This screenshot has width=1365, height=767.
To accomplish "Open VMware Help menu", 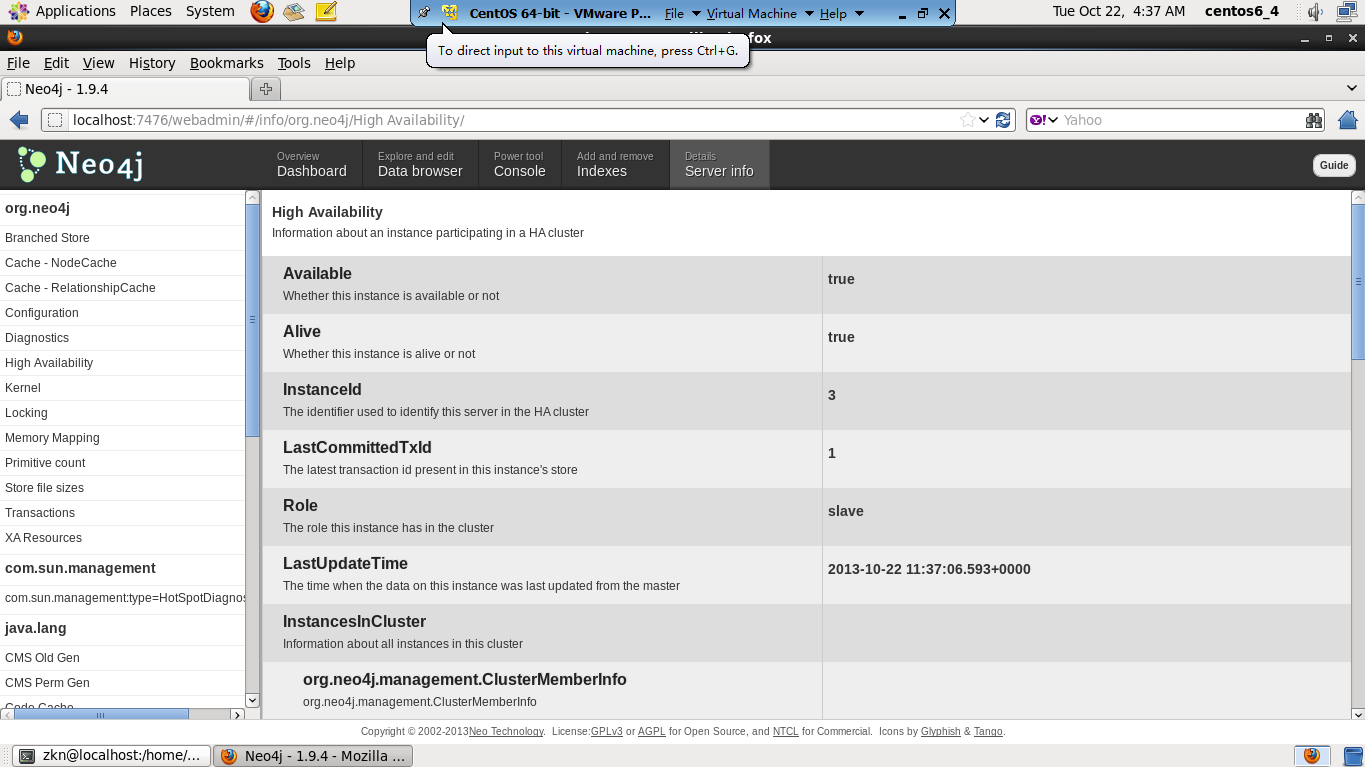I will [833, 13].
